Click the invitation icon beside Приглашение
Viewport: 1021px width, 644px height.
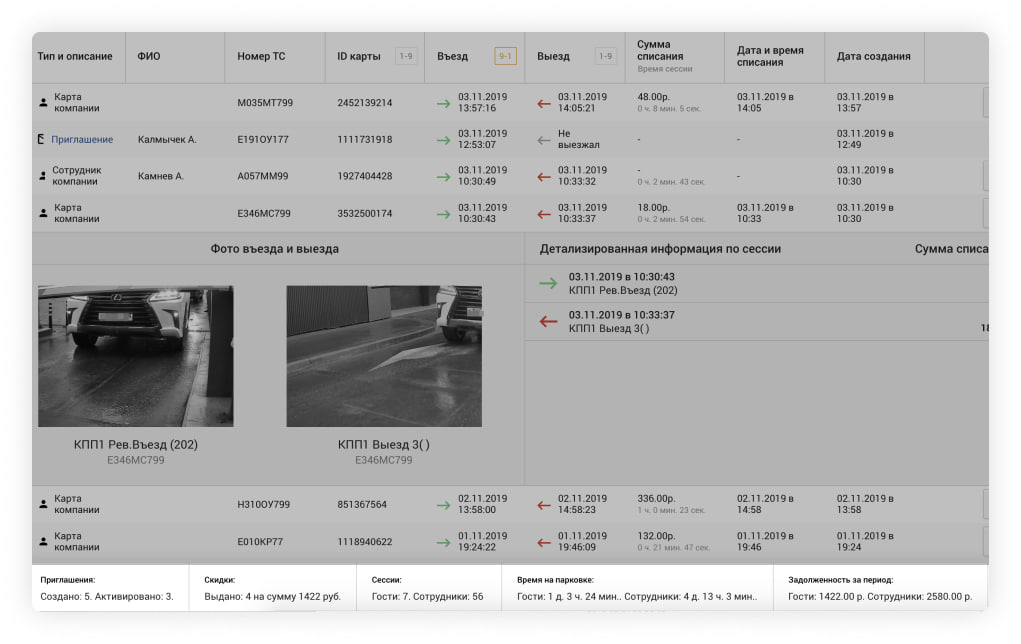[41, 140]
